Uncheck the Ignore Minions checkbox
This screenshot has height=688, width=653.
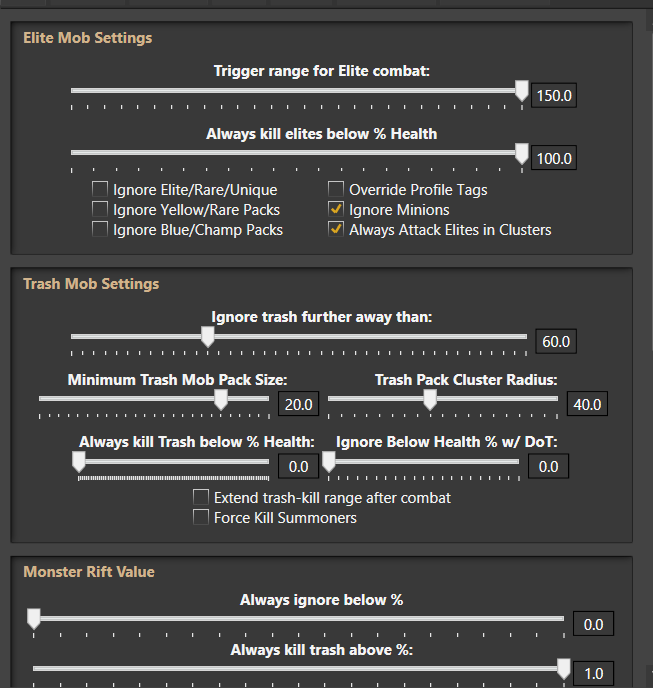pyautogui.click(x=336, y=210)
